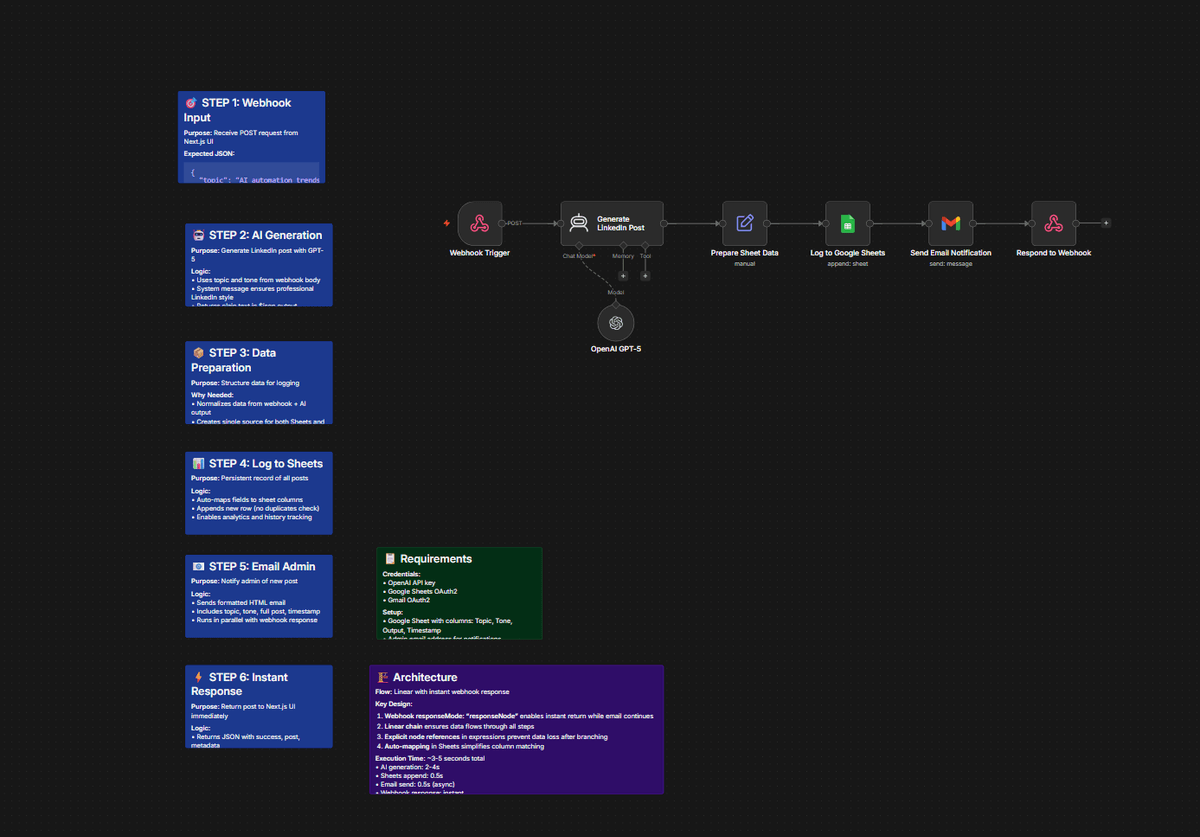Screen dimensions: 1200x837
Task: Click the 'OpenAI GPT-5' node label
Action: pos(616,349)
